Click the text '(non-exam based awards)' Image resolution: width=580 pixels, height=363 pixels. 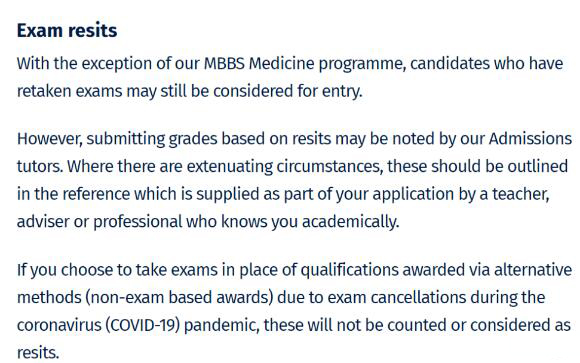(x=179, y=298)
